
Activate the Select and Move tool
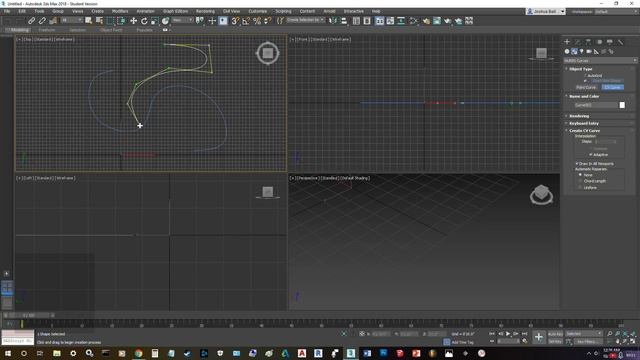point(133,20)
